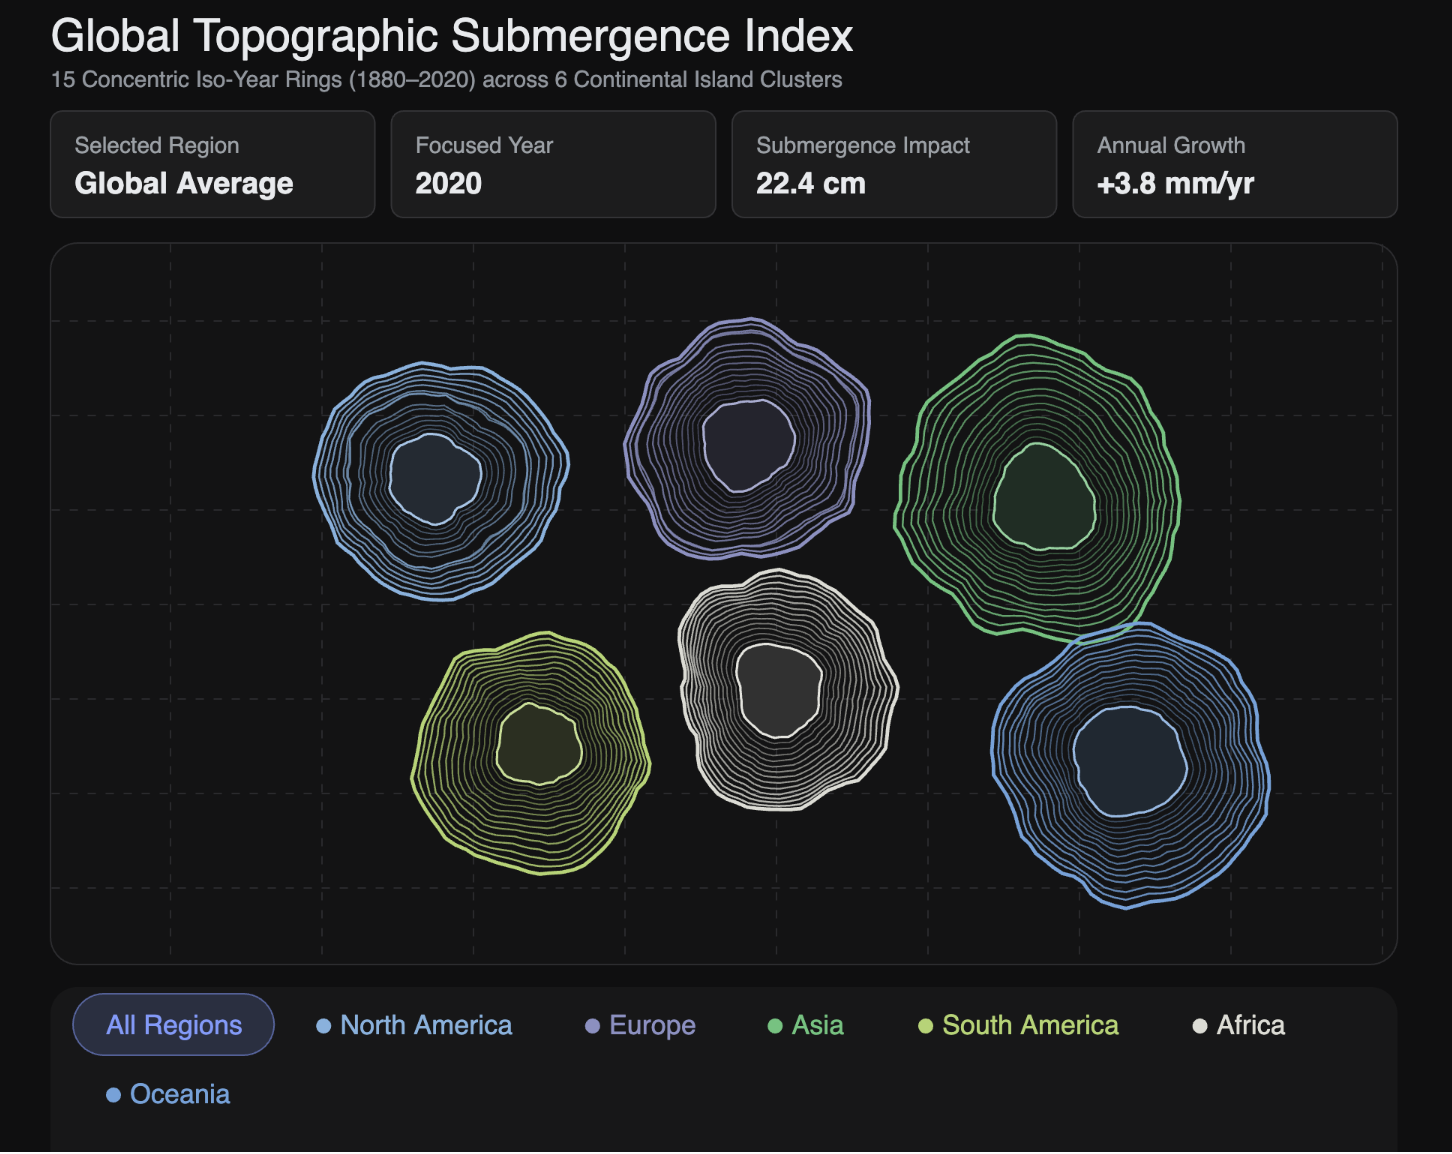This screenshot has width=1452, height=1154.
Task: Select the All Regions filter button
Action: coord(173,1025)
